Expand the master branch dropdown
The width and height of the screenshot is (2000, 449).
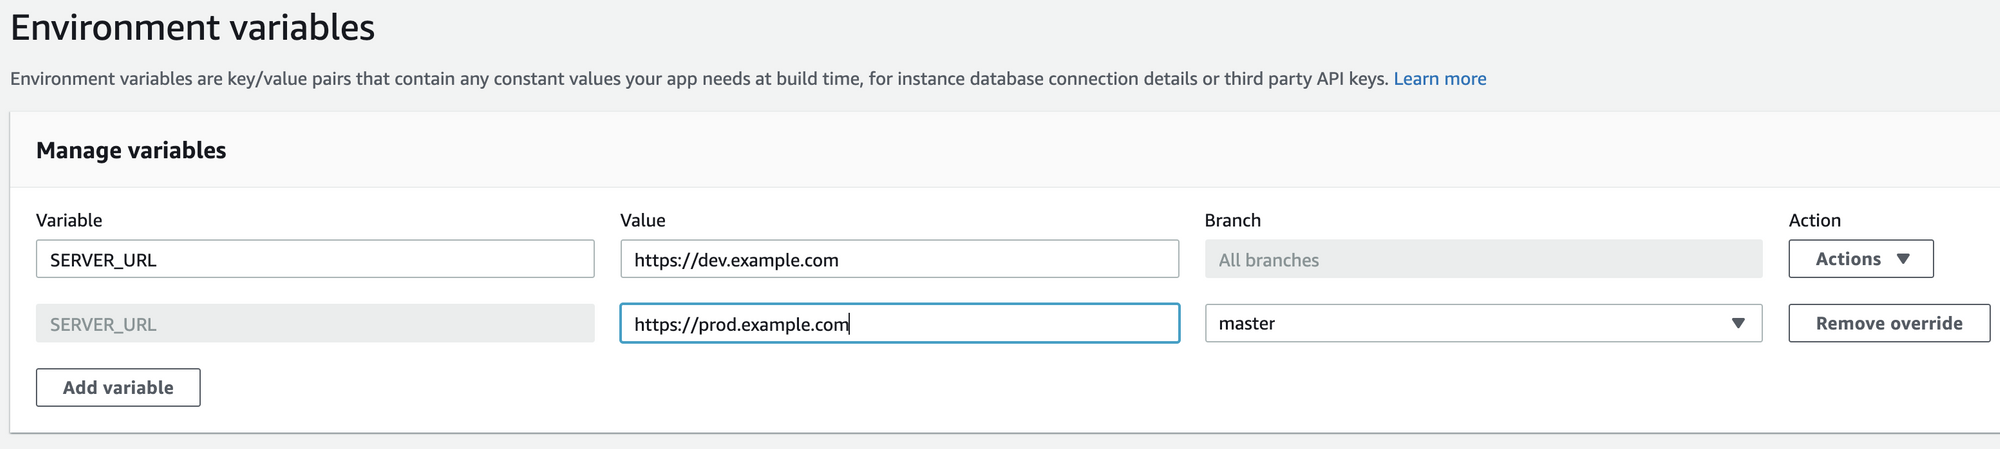pos(1483,324)
